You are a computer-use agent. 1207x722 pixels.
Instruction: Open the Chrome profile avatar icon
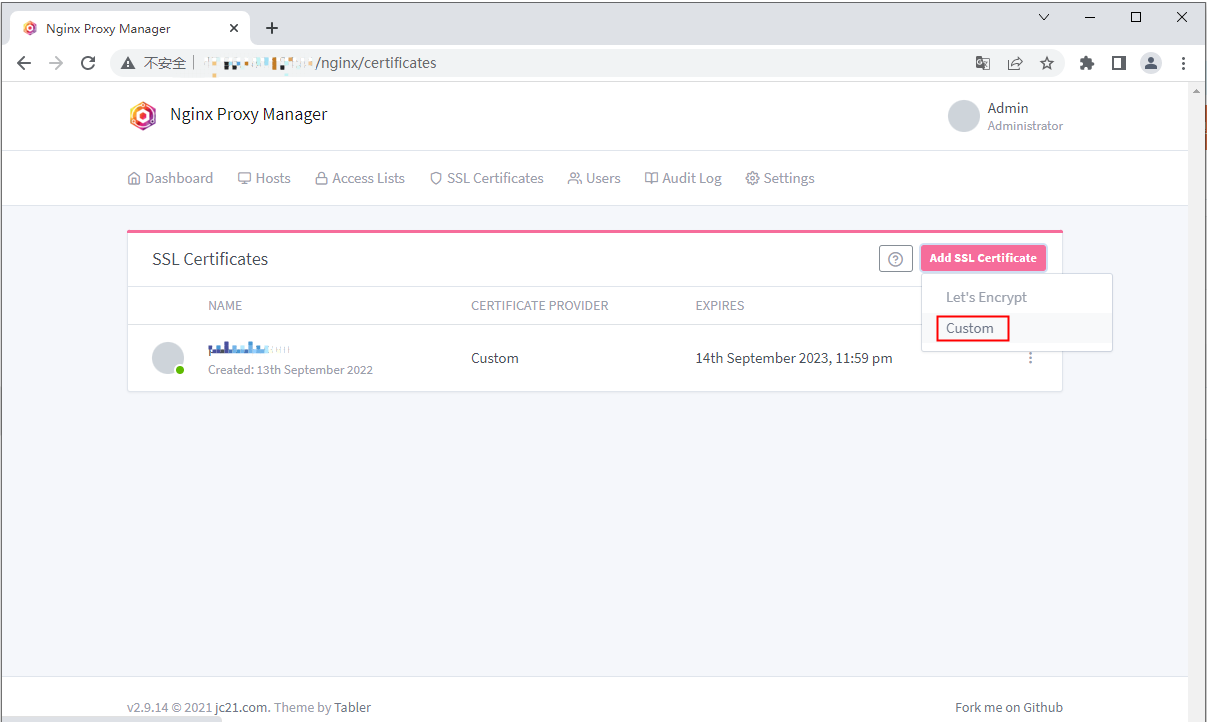1151,63
